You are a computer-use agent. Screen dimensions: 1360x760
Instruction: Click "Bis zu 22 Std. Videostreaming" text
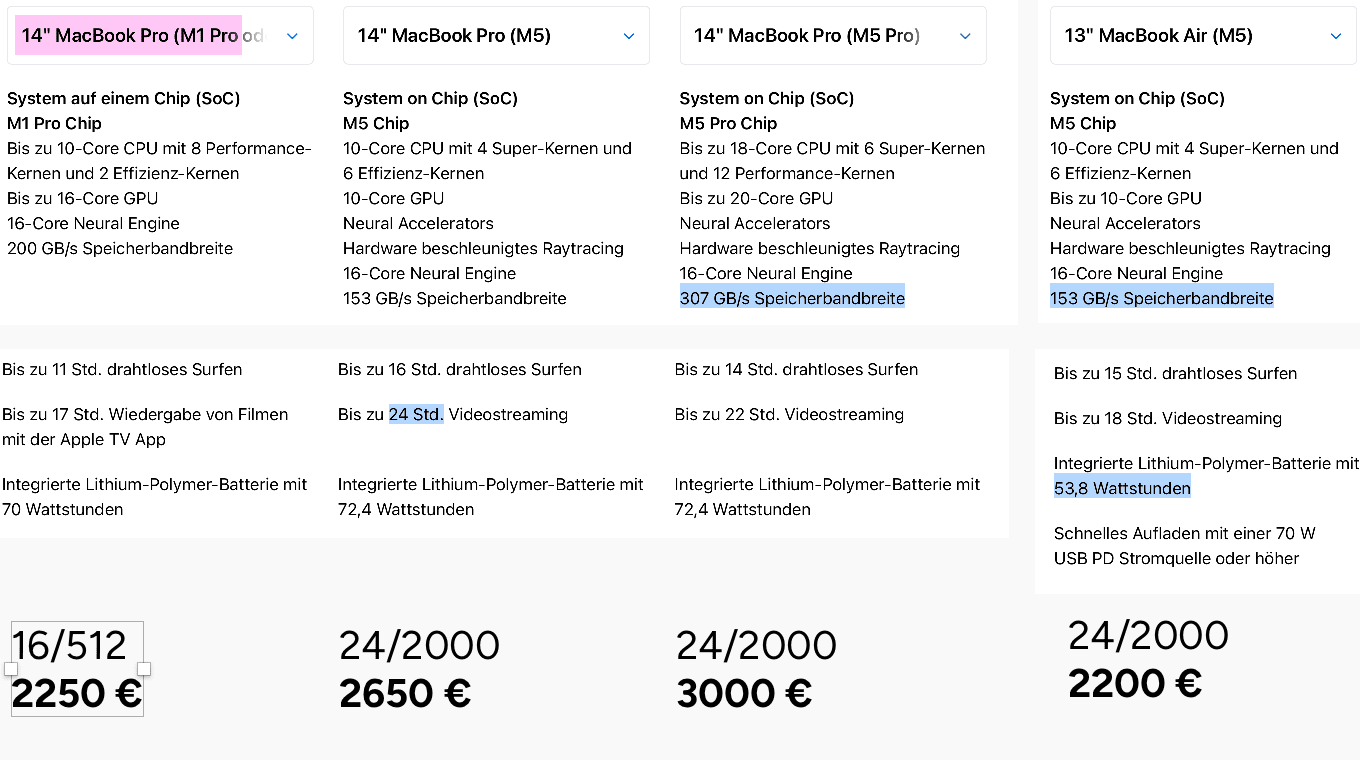pyautogui.click(x=789, y=414)
